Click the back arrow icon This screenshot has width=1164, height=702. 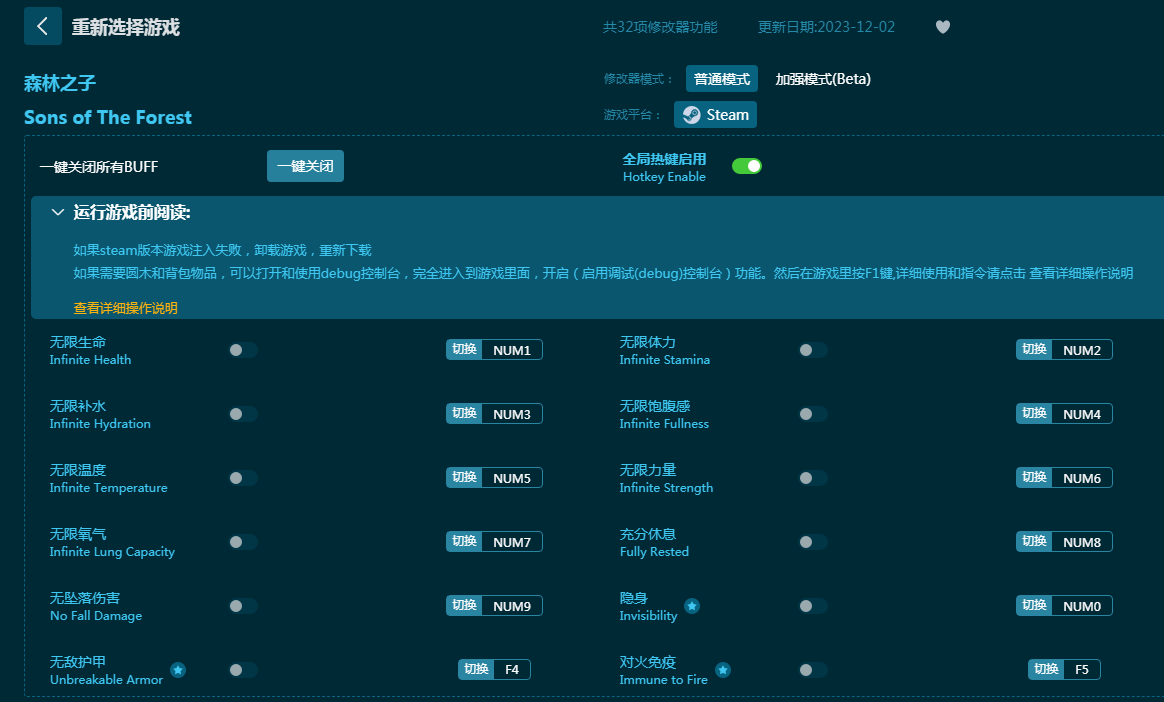(43, 27)
